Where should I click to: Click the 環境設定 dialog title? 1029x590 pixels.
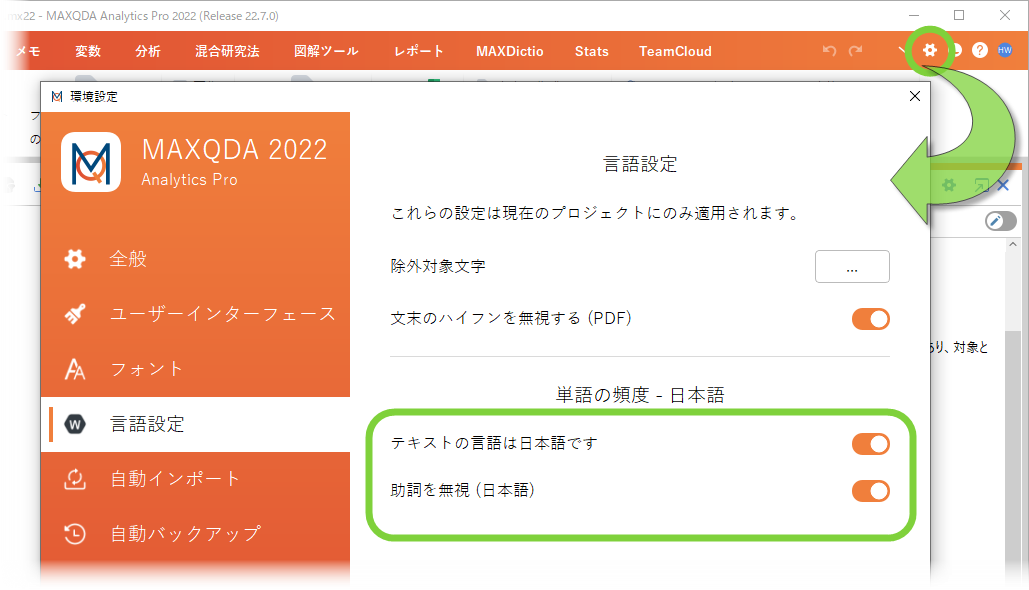[x=94, y=96]
